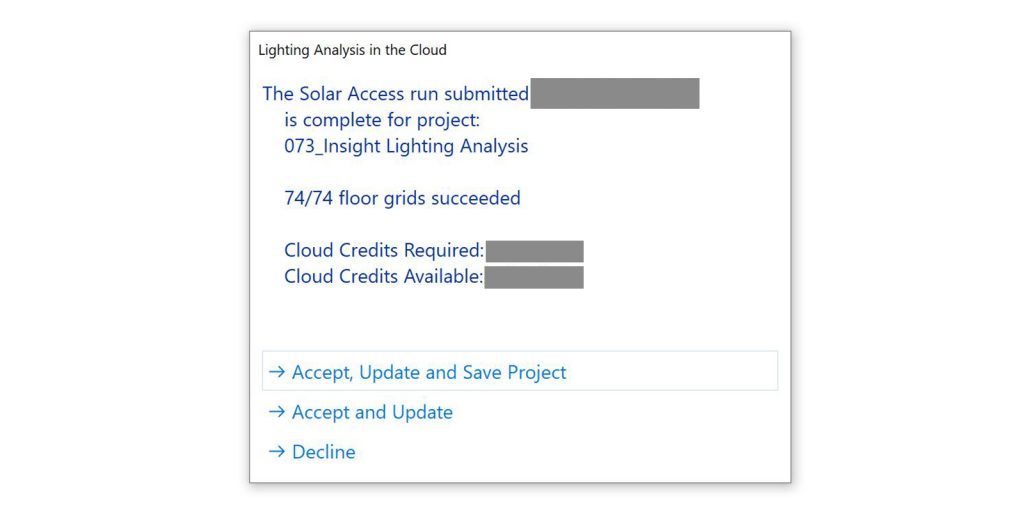Select the Accept and Update option
Screen dimensions: 1024x512
(x=372, y=412)
